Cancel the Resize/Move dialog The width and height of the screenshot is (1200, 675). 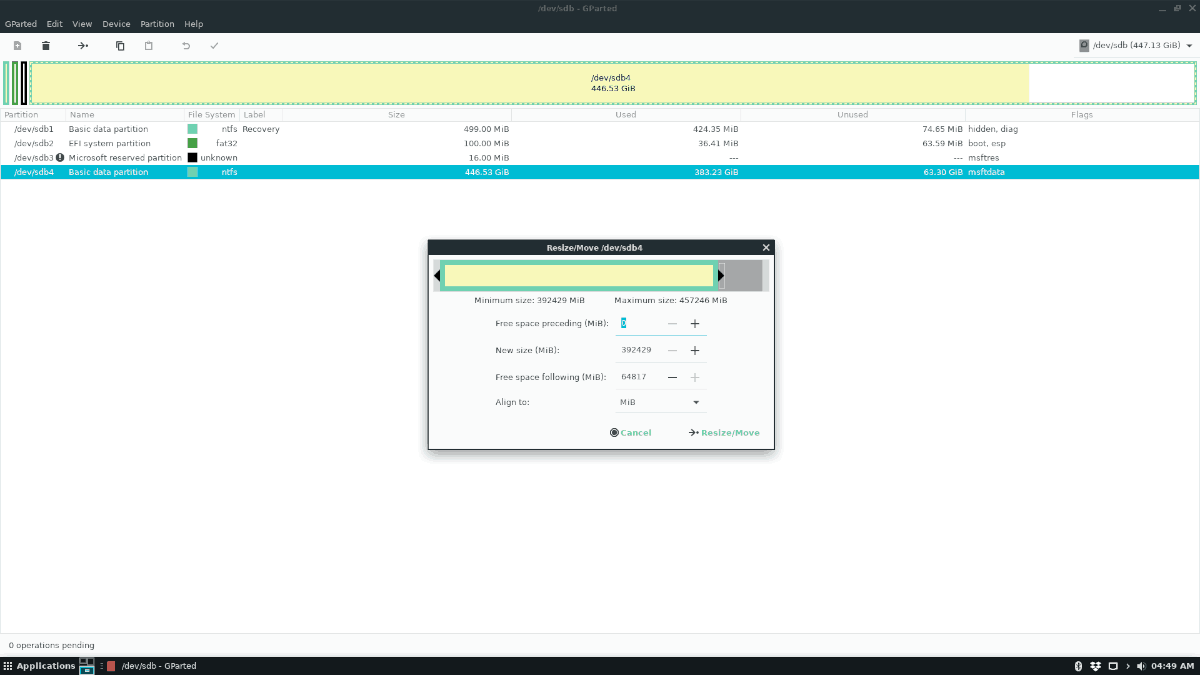[x=630, y=433]
